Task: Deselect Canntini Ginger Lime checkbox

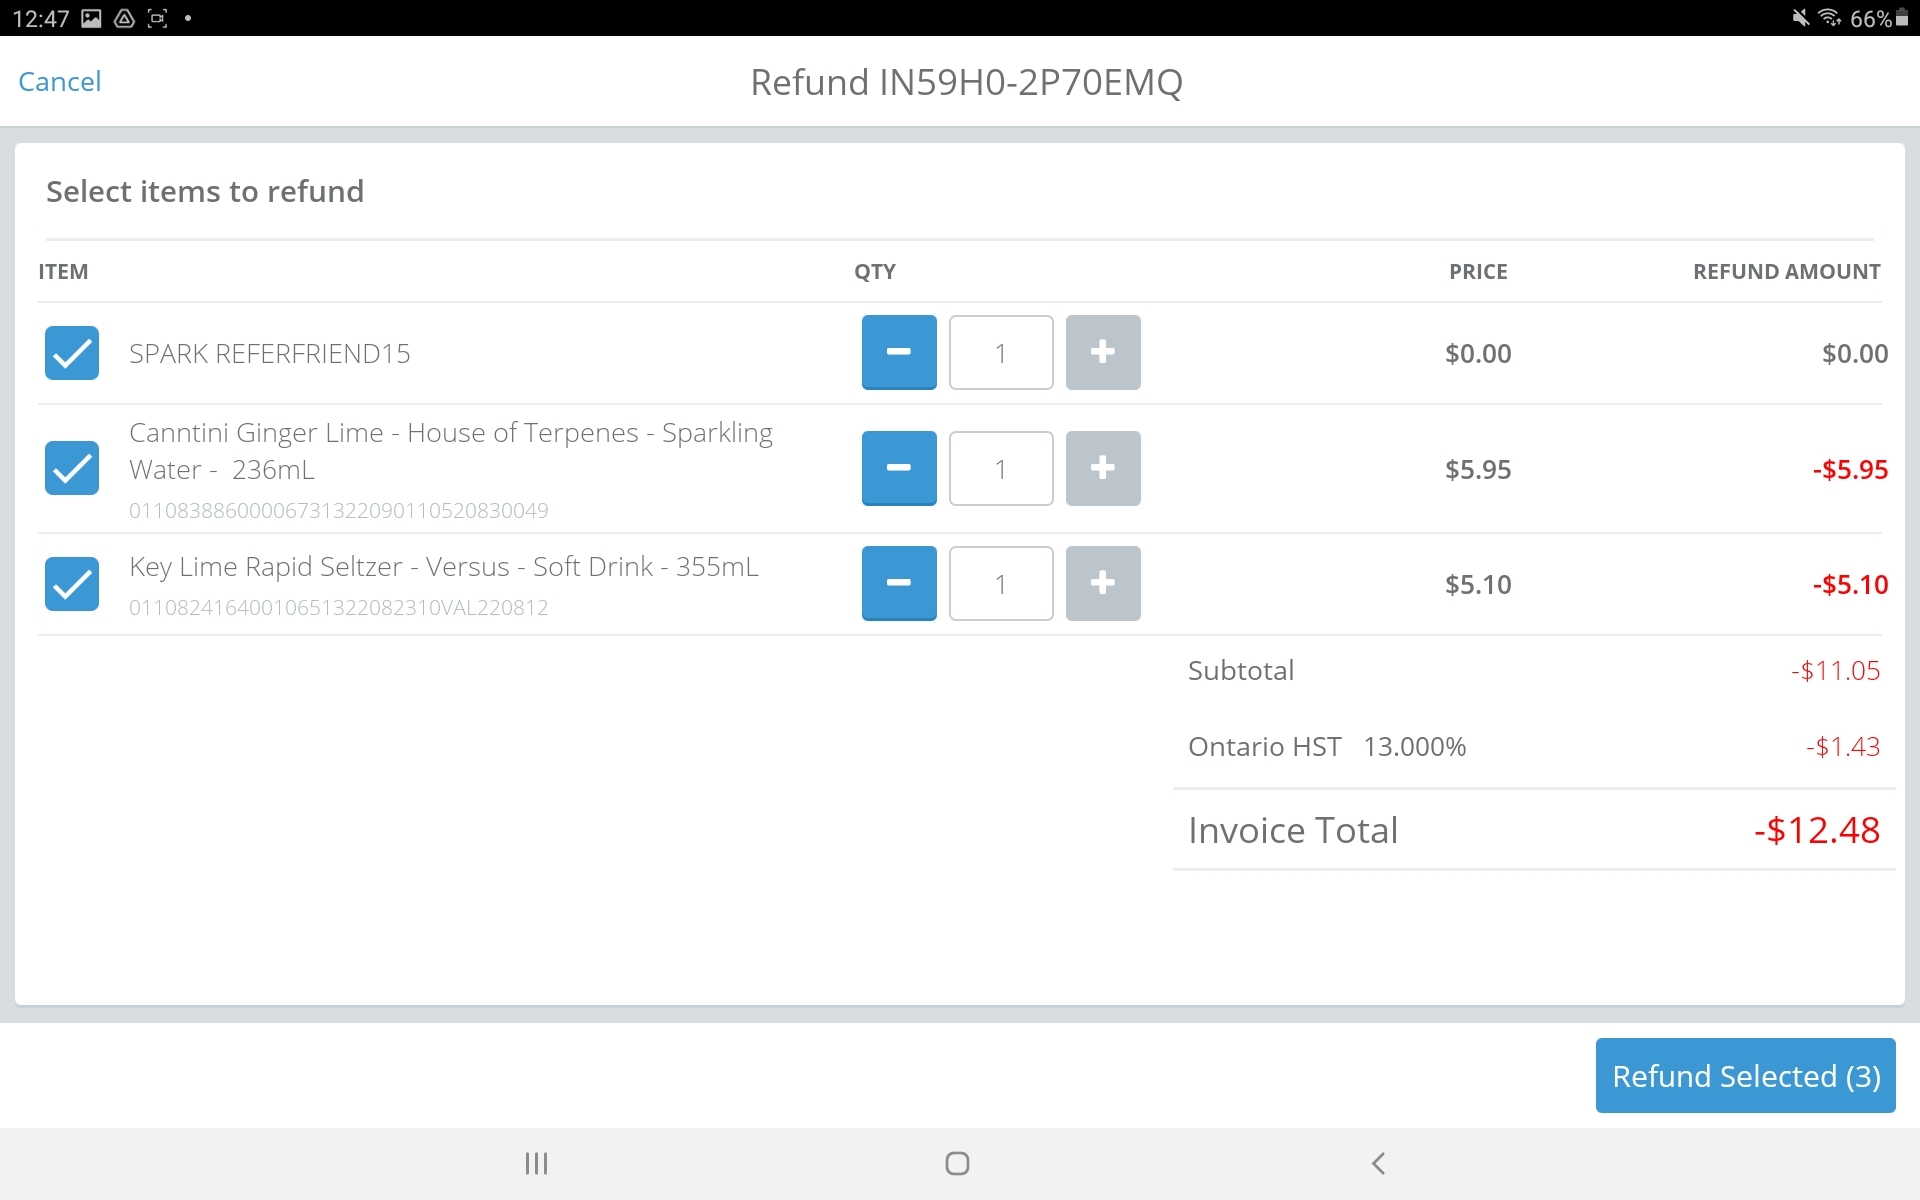Action: pyautogui.click(x=72, y=468)
